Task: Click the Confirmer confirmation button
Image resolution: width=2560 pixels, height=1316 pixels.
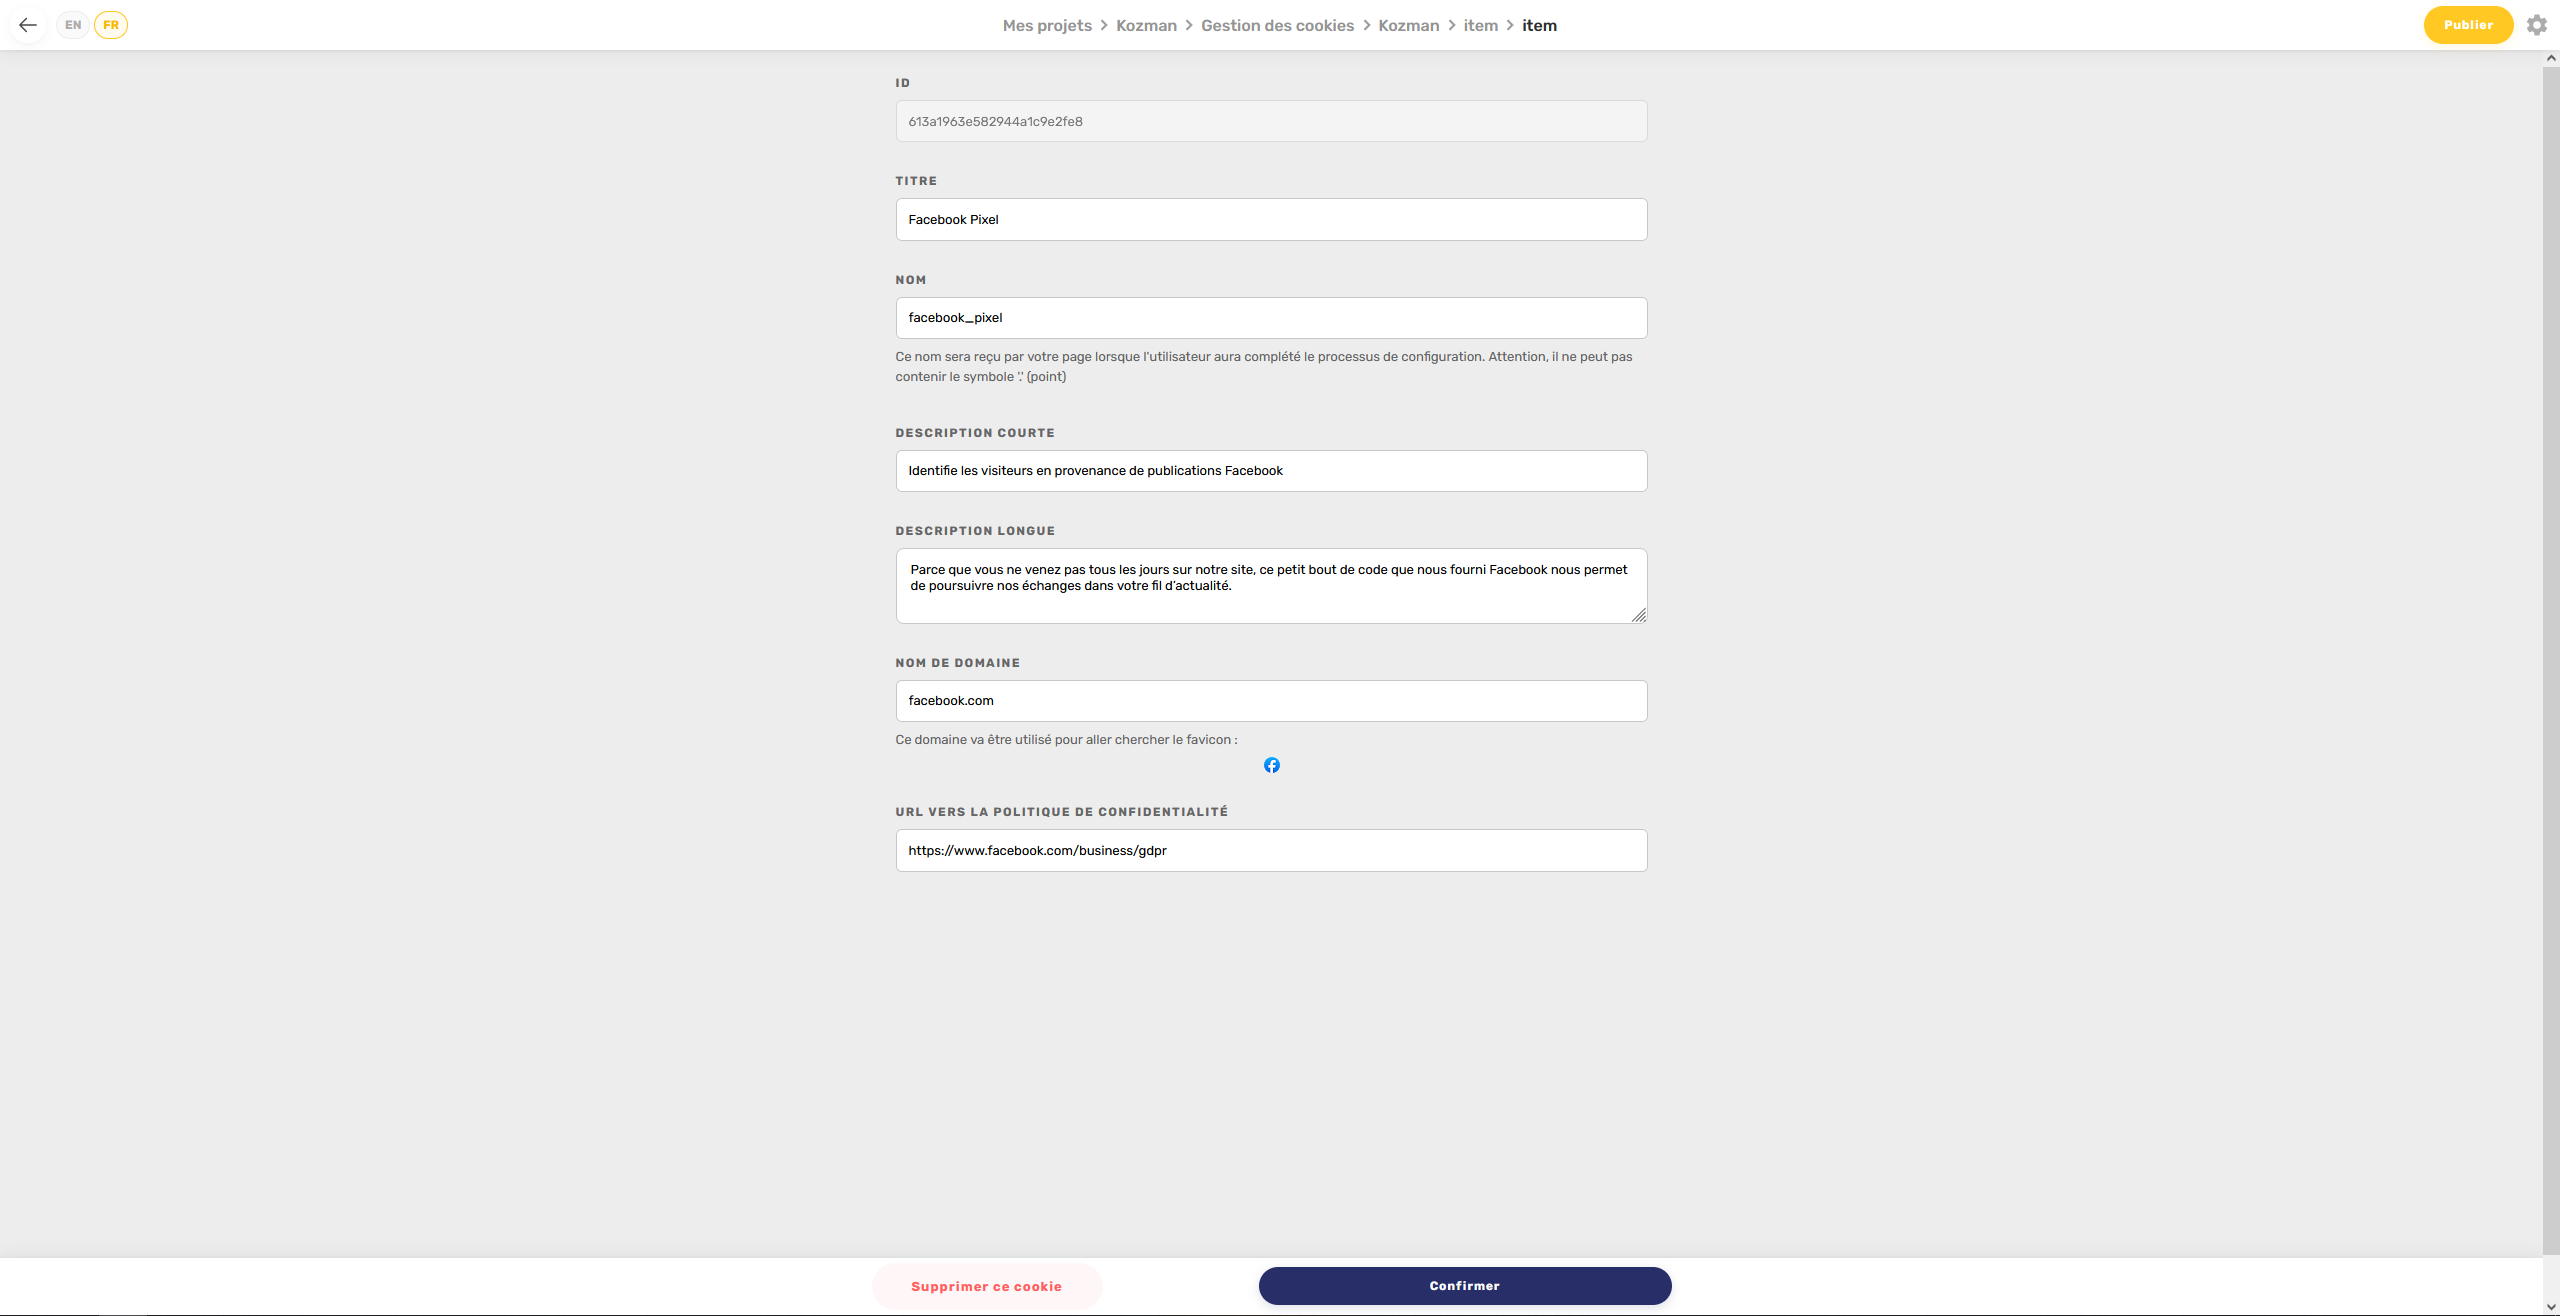Action: [1465, 1286]
